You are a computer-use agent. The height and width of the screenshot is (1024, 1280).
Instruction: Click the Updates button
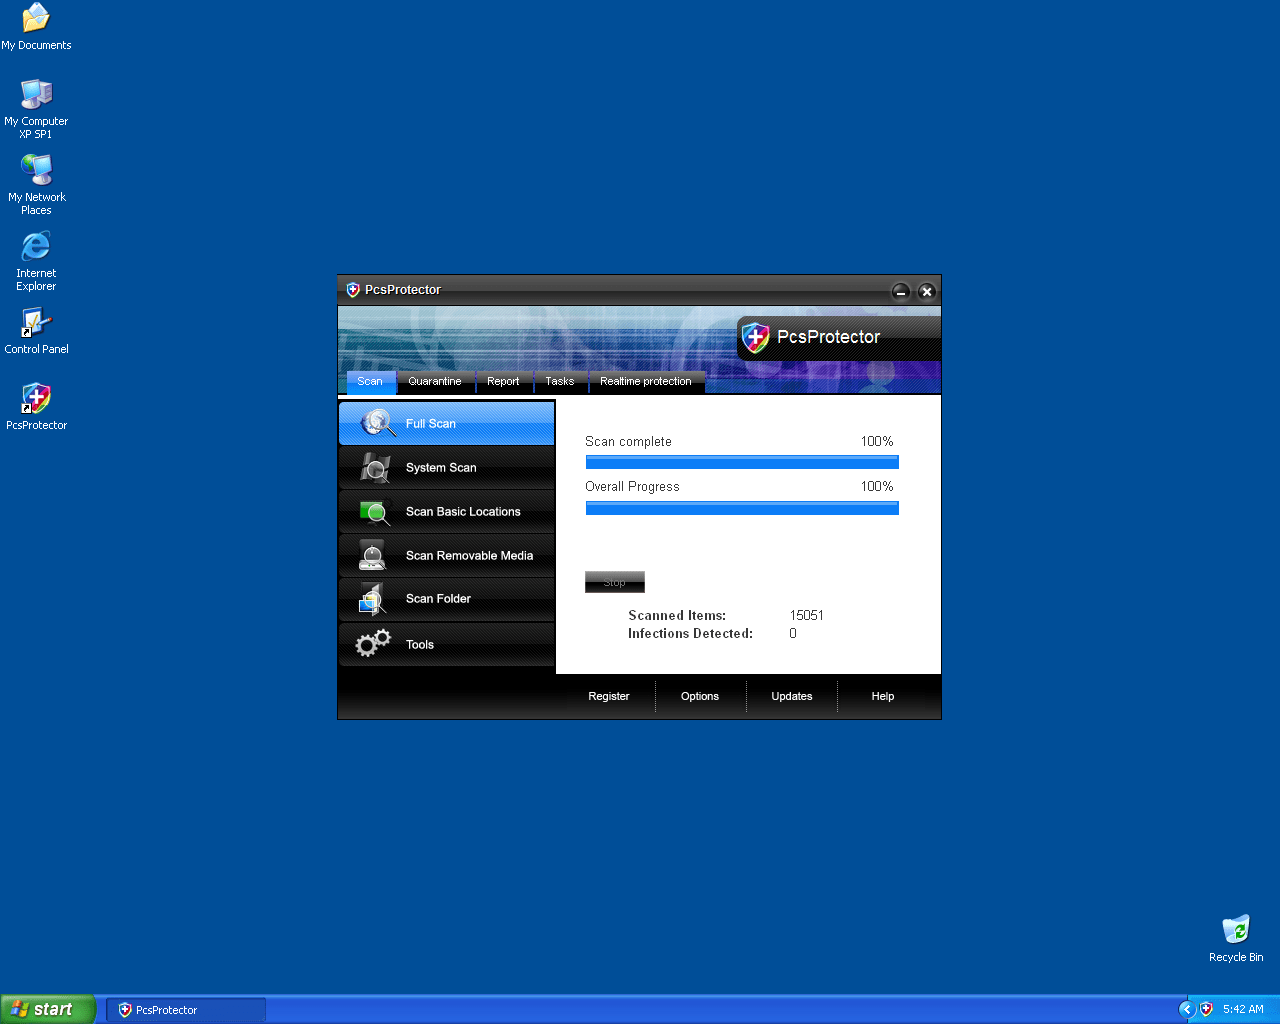click(792, 696)
